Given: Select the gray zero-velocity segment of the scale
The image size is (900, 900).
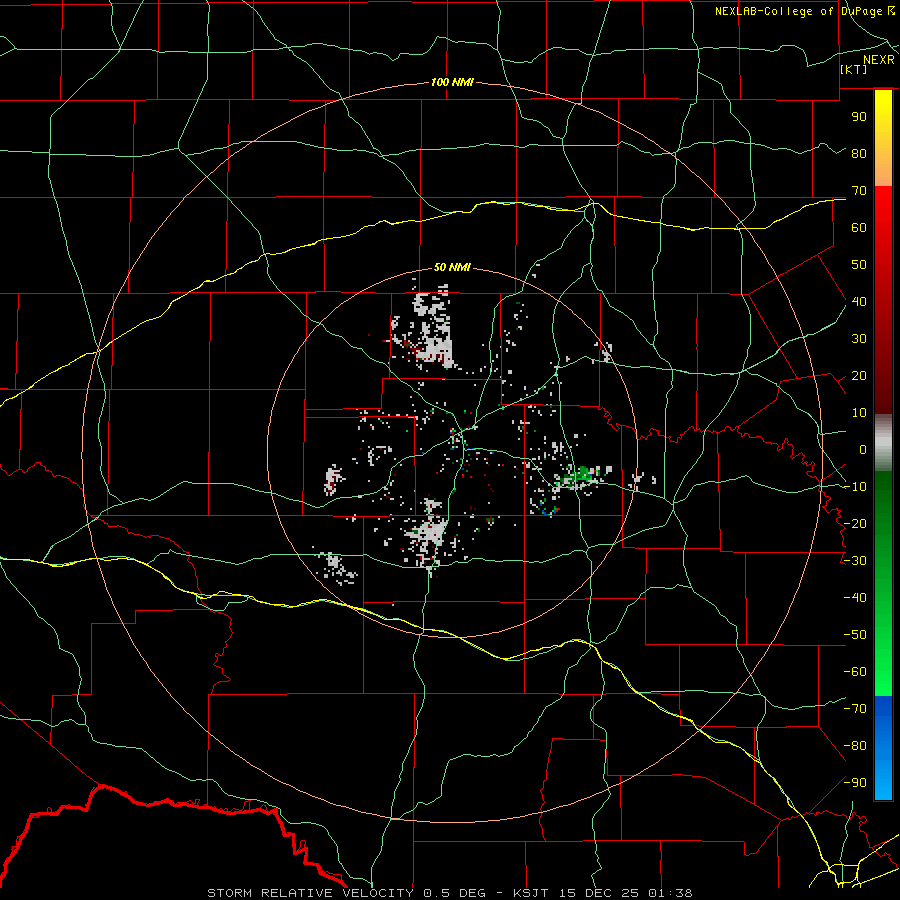Looking at the screenshot, I should 883,443.
